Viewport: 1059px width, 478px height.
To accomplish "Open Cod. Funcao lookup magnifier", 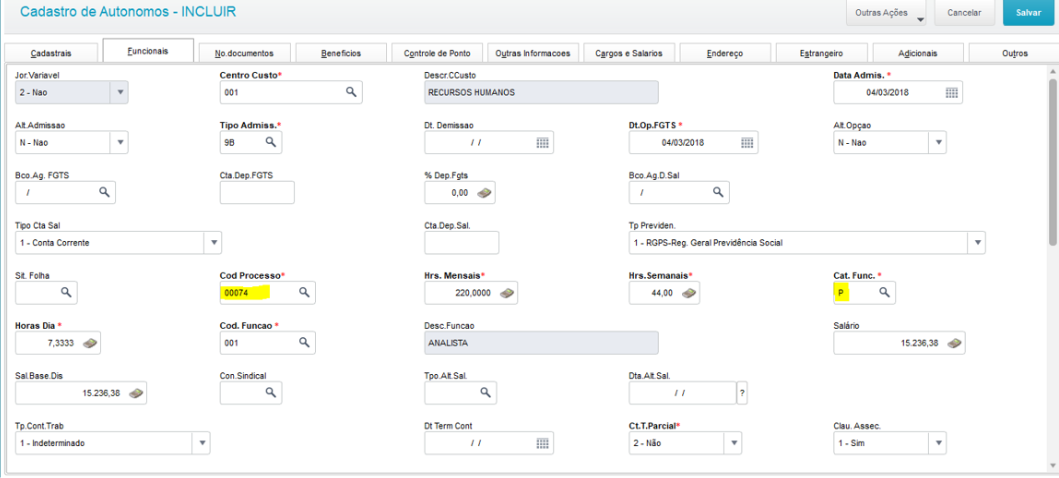I will coord(304,342).
